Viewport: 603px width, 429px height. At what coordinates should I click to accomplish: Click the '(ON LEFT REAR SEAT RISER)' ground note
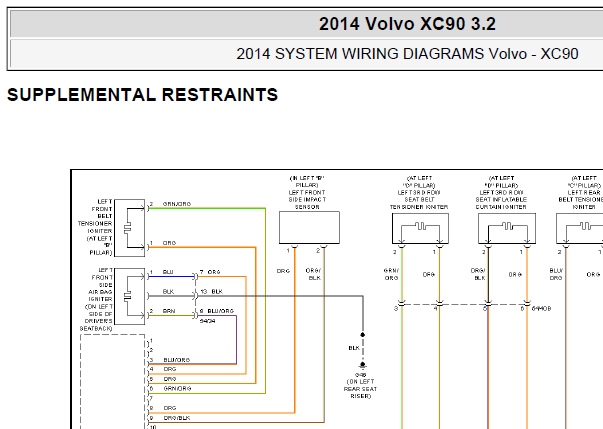(x=360, y=389)
